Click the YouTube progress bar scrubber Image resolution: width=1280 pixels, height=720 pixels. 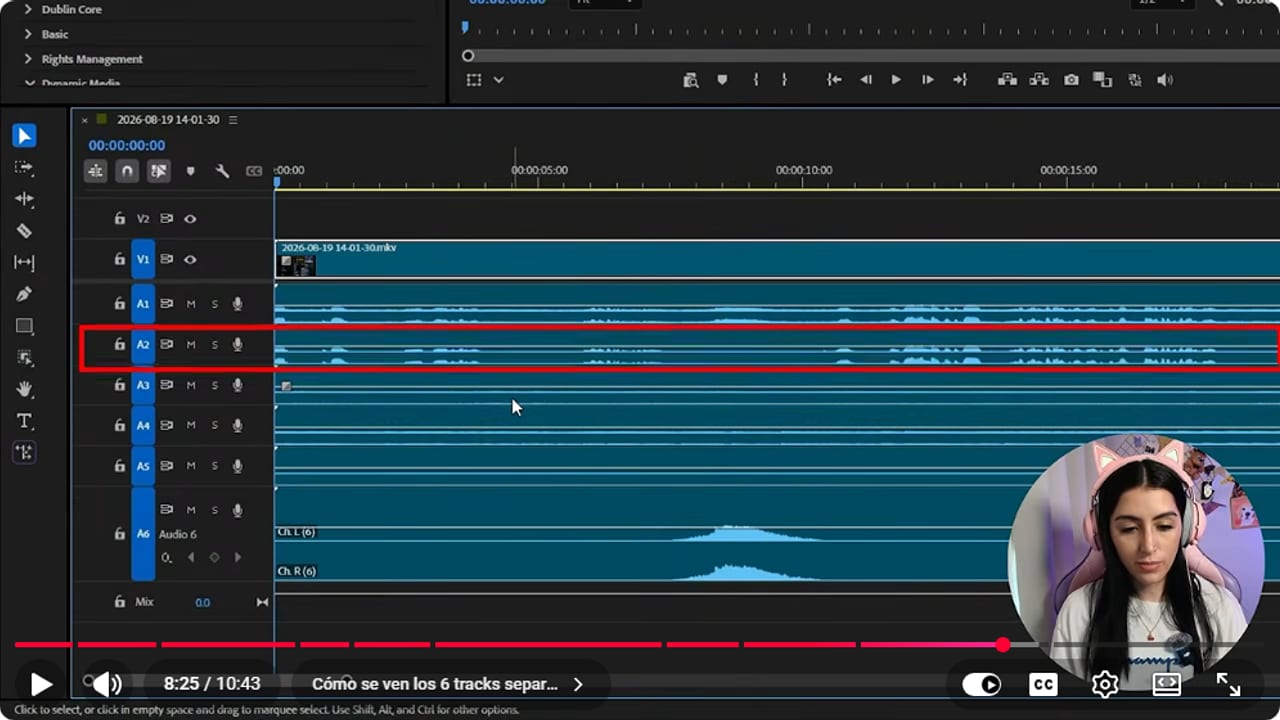pos(1002,645)
